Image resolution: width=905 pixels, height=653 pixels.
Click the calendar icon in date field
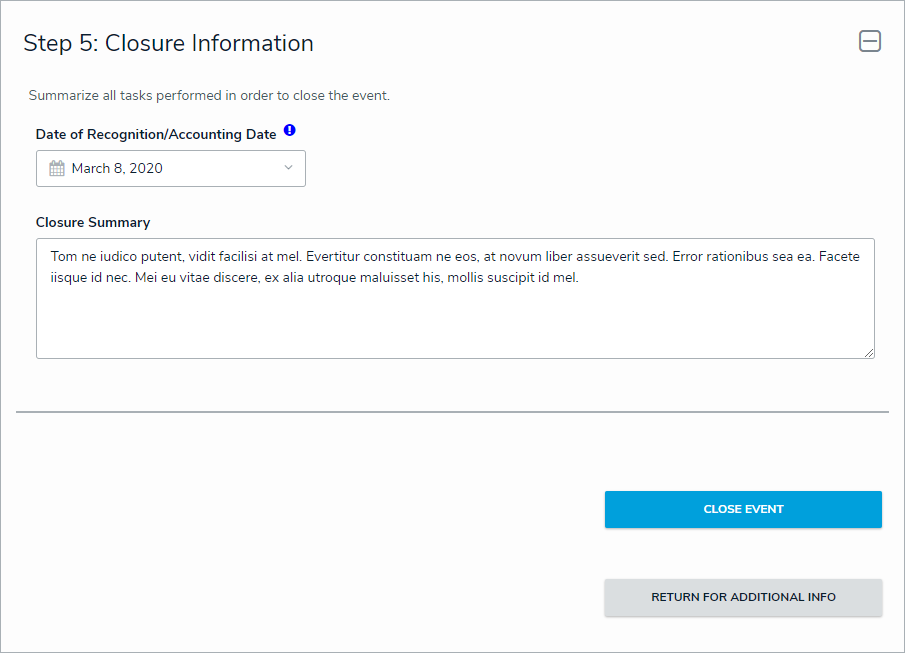click(57, 168)
